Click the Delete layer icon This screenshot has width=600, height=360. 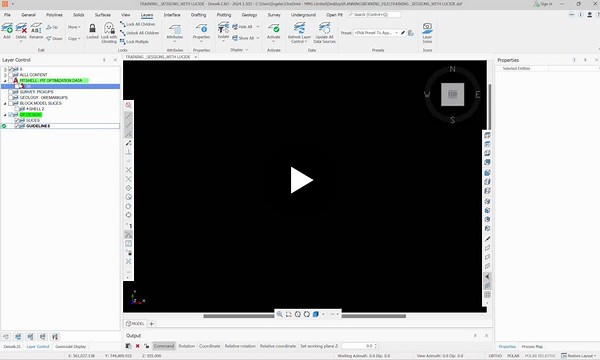coord(21,29)
